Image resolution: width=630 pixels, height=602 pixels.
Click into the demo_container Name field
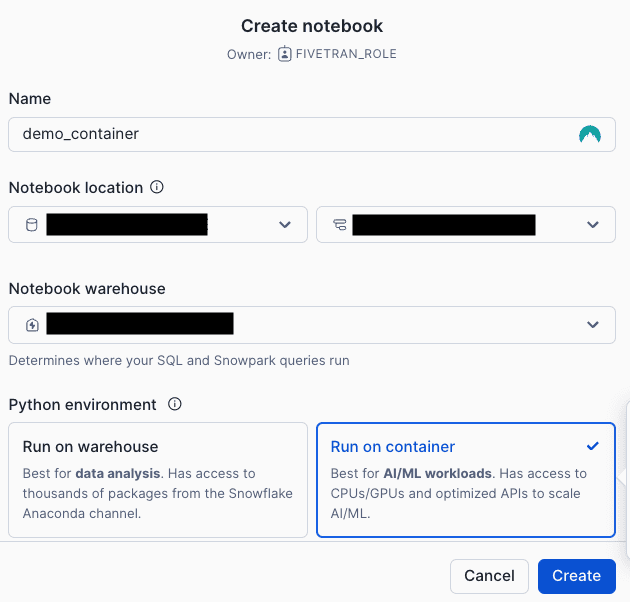coord(290,134)
